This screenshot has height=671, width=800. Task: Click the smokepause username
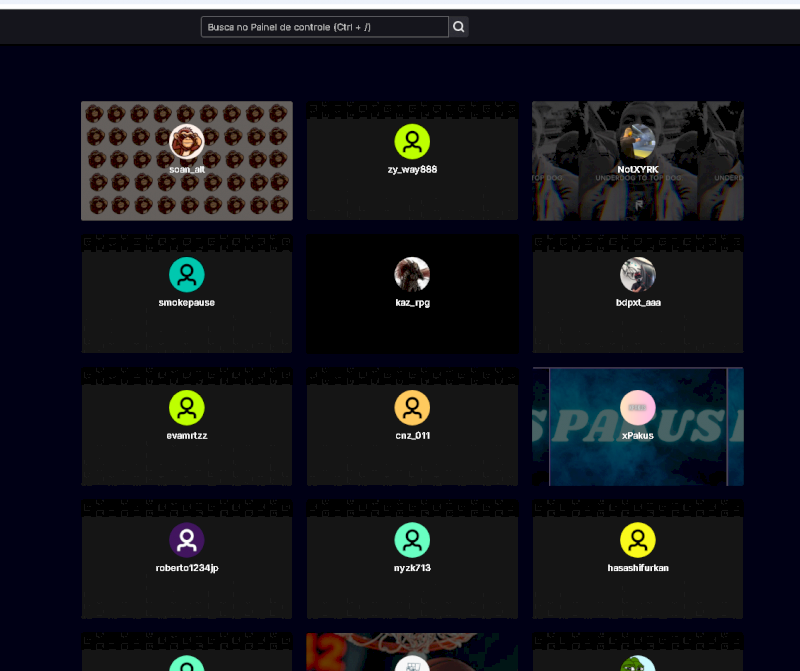pos(187,303)
